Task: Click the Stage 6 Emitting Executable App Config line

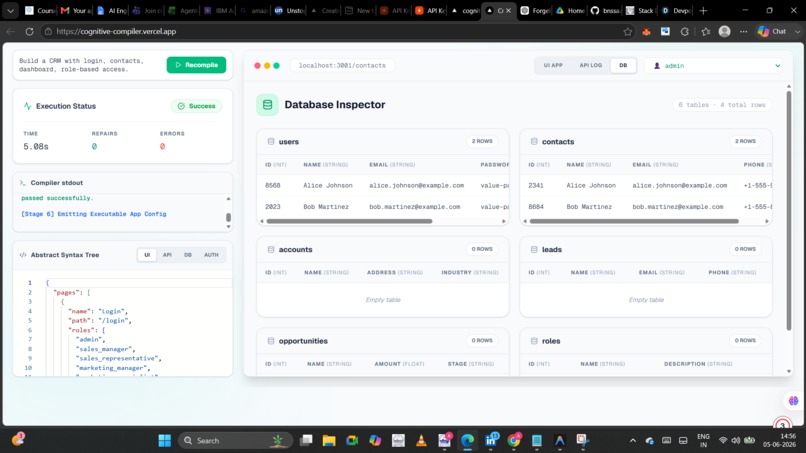Action: (94, 214)
